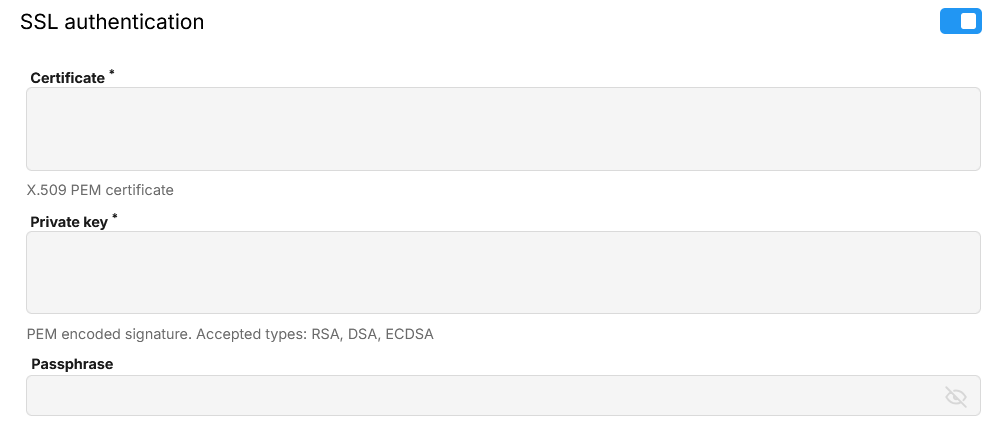
Task: Click the required asterisk beside Certificate
Action: click(x=112, y=73)
